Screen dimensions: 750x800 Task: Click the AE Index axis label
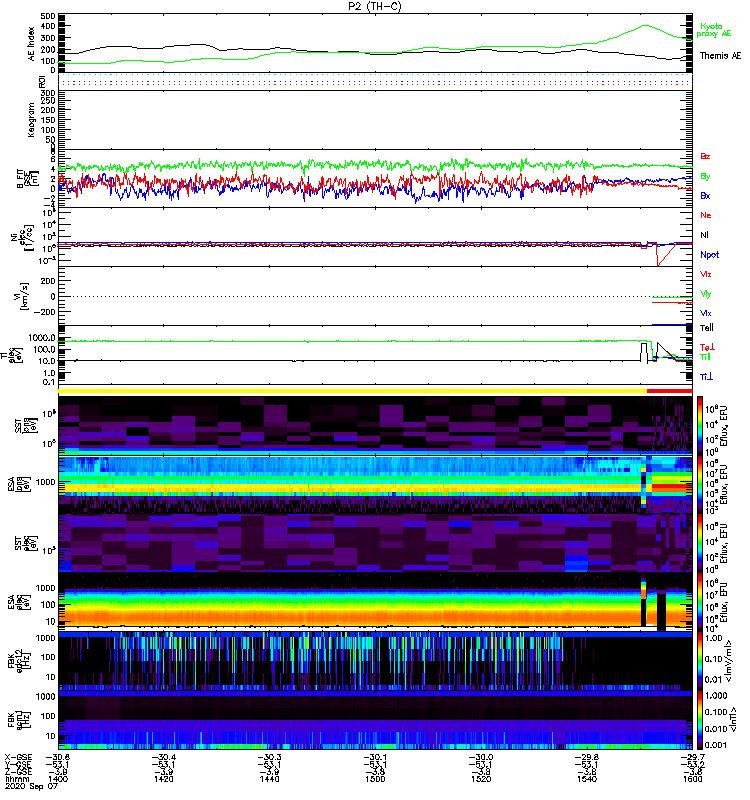[31, 44]
